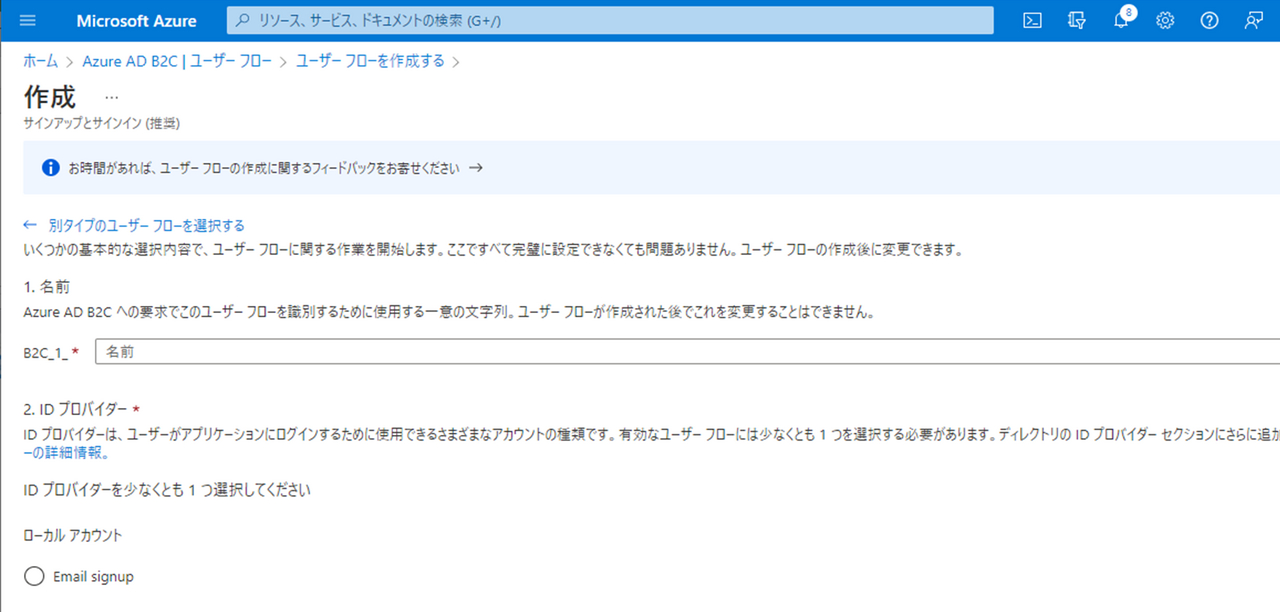This screenshot has width=1280, height=612.
Task: Open the help question mark icon
Action: (1209, 21)
